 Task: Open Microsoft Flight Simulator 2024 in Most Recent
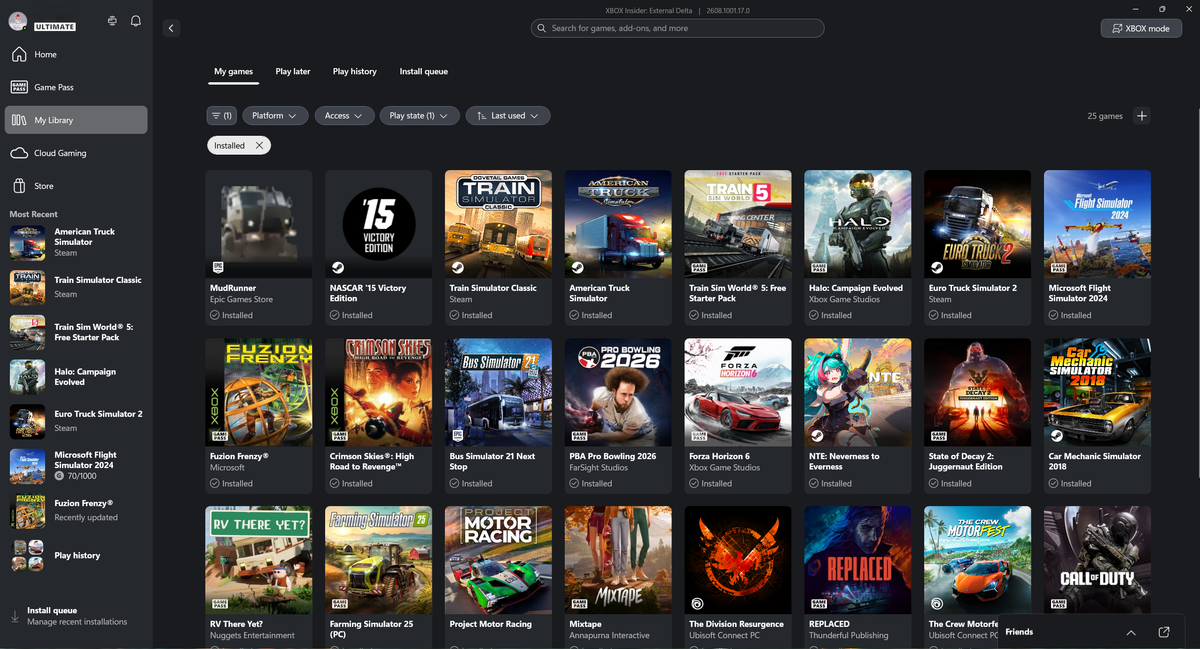76,466
